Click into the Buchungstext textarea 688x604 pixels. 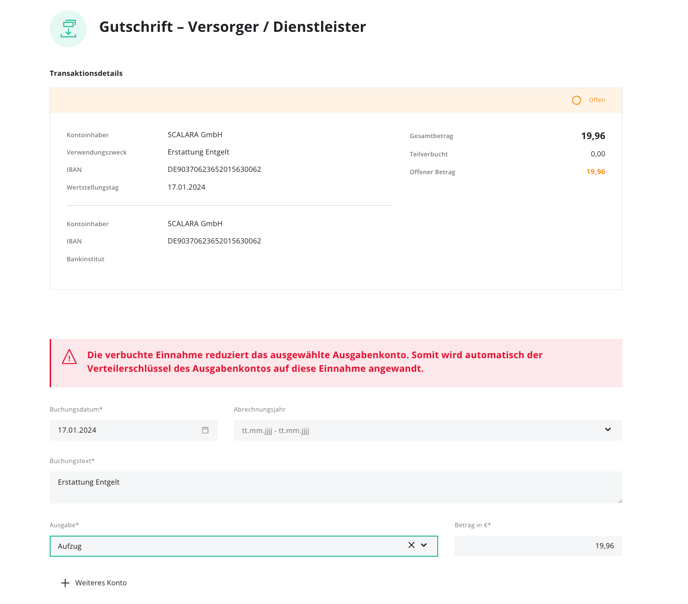click(336, 487)
